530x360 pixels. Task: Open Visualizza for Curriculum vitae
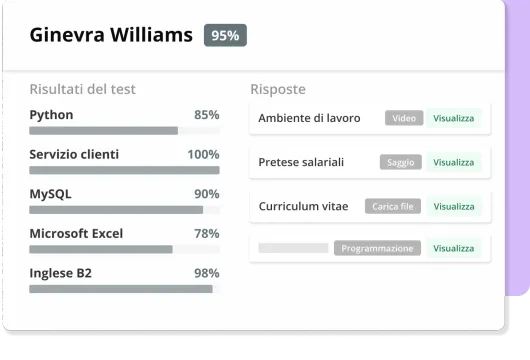click(454, 206)
